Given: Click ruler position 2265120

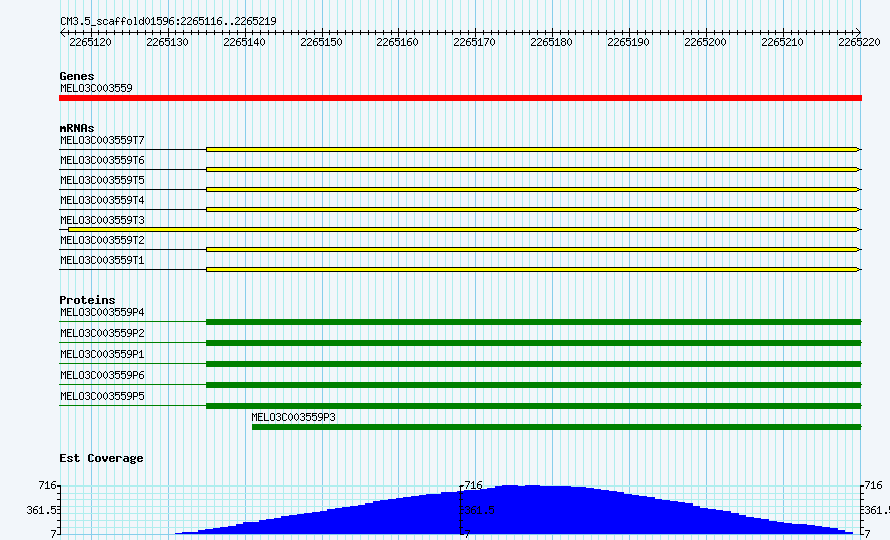Looking at the screenshot, I should [x=90, y=43].
